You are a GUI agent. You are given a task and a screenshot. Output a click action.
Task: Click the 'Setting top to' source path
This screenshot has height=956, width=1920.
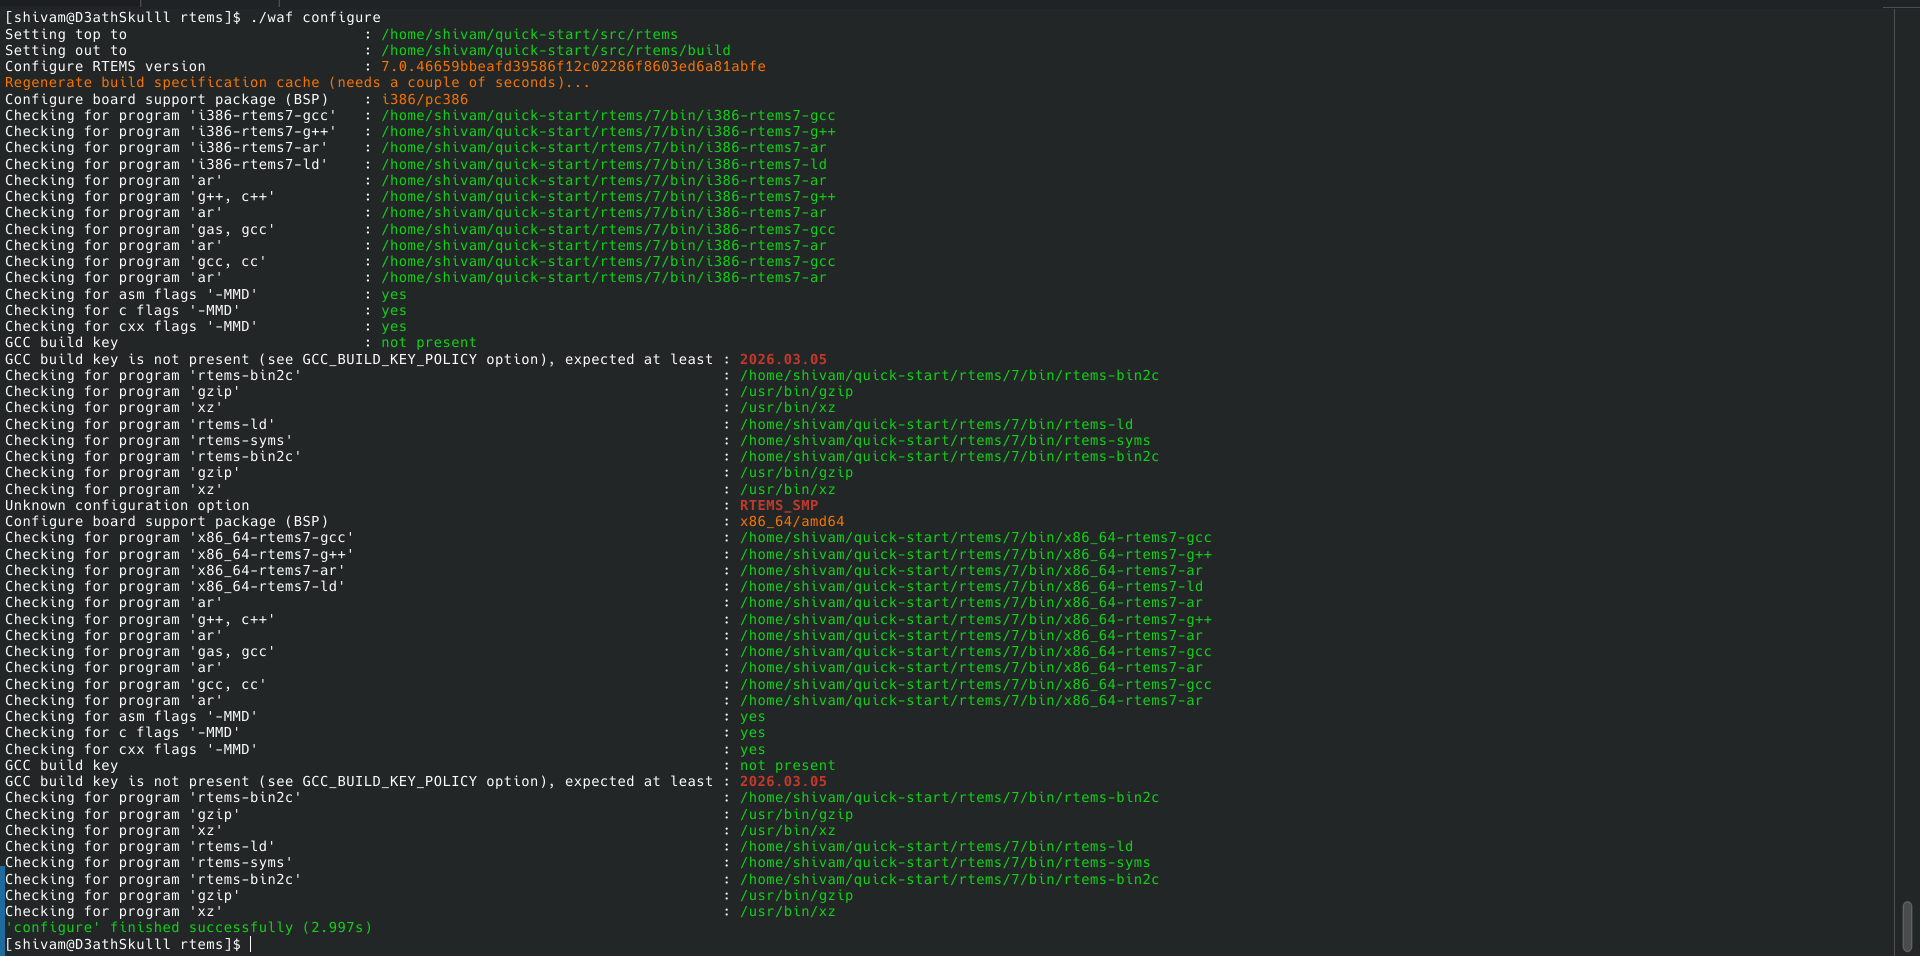529,35
